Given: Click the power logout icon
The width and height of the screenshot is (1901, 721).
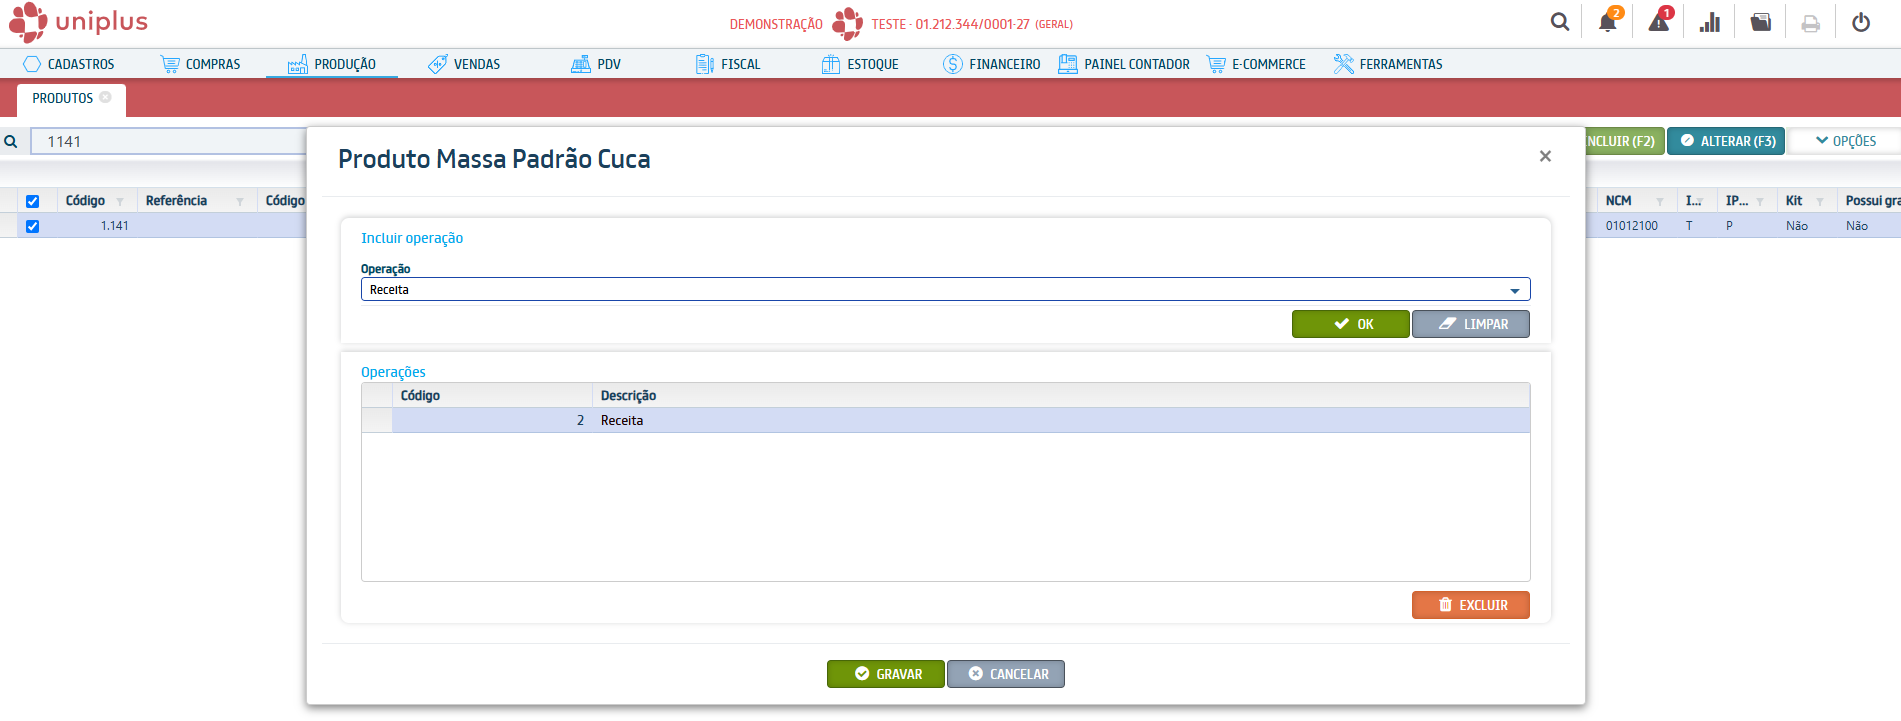Looking at the screenshot, I should tap(1861, 22).
